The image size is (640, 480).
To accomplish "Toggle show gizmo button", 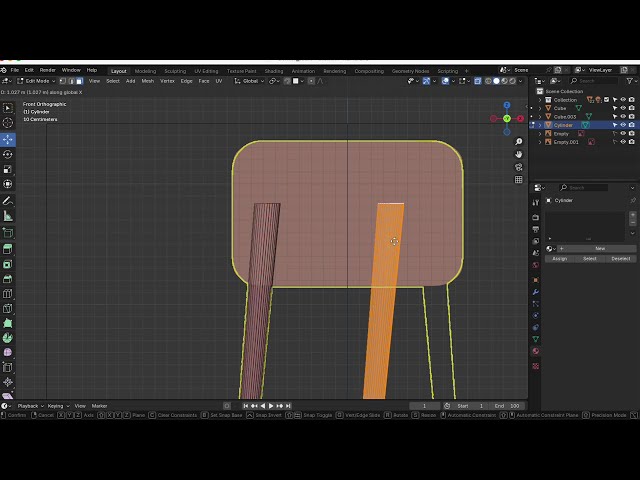I will (426, 81).
